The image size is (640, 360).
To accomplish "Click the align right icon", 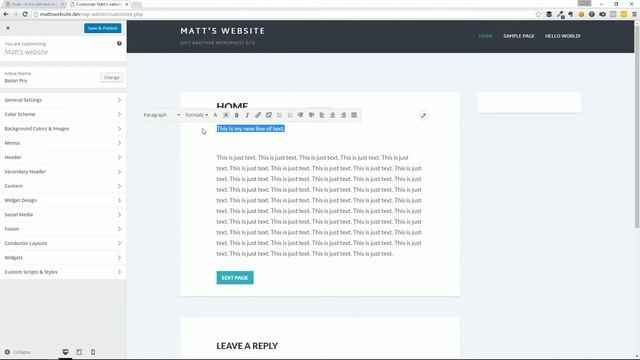I will point(343,115).
